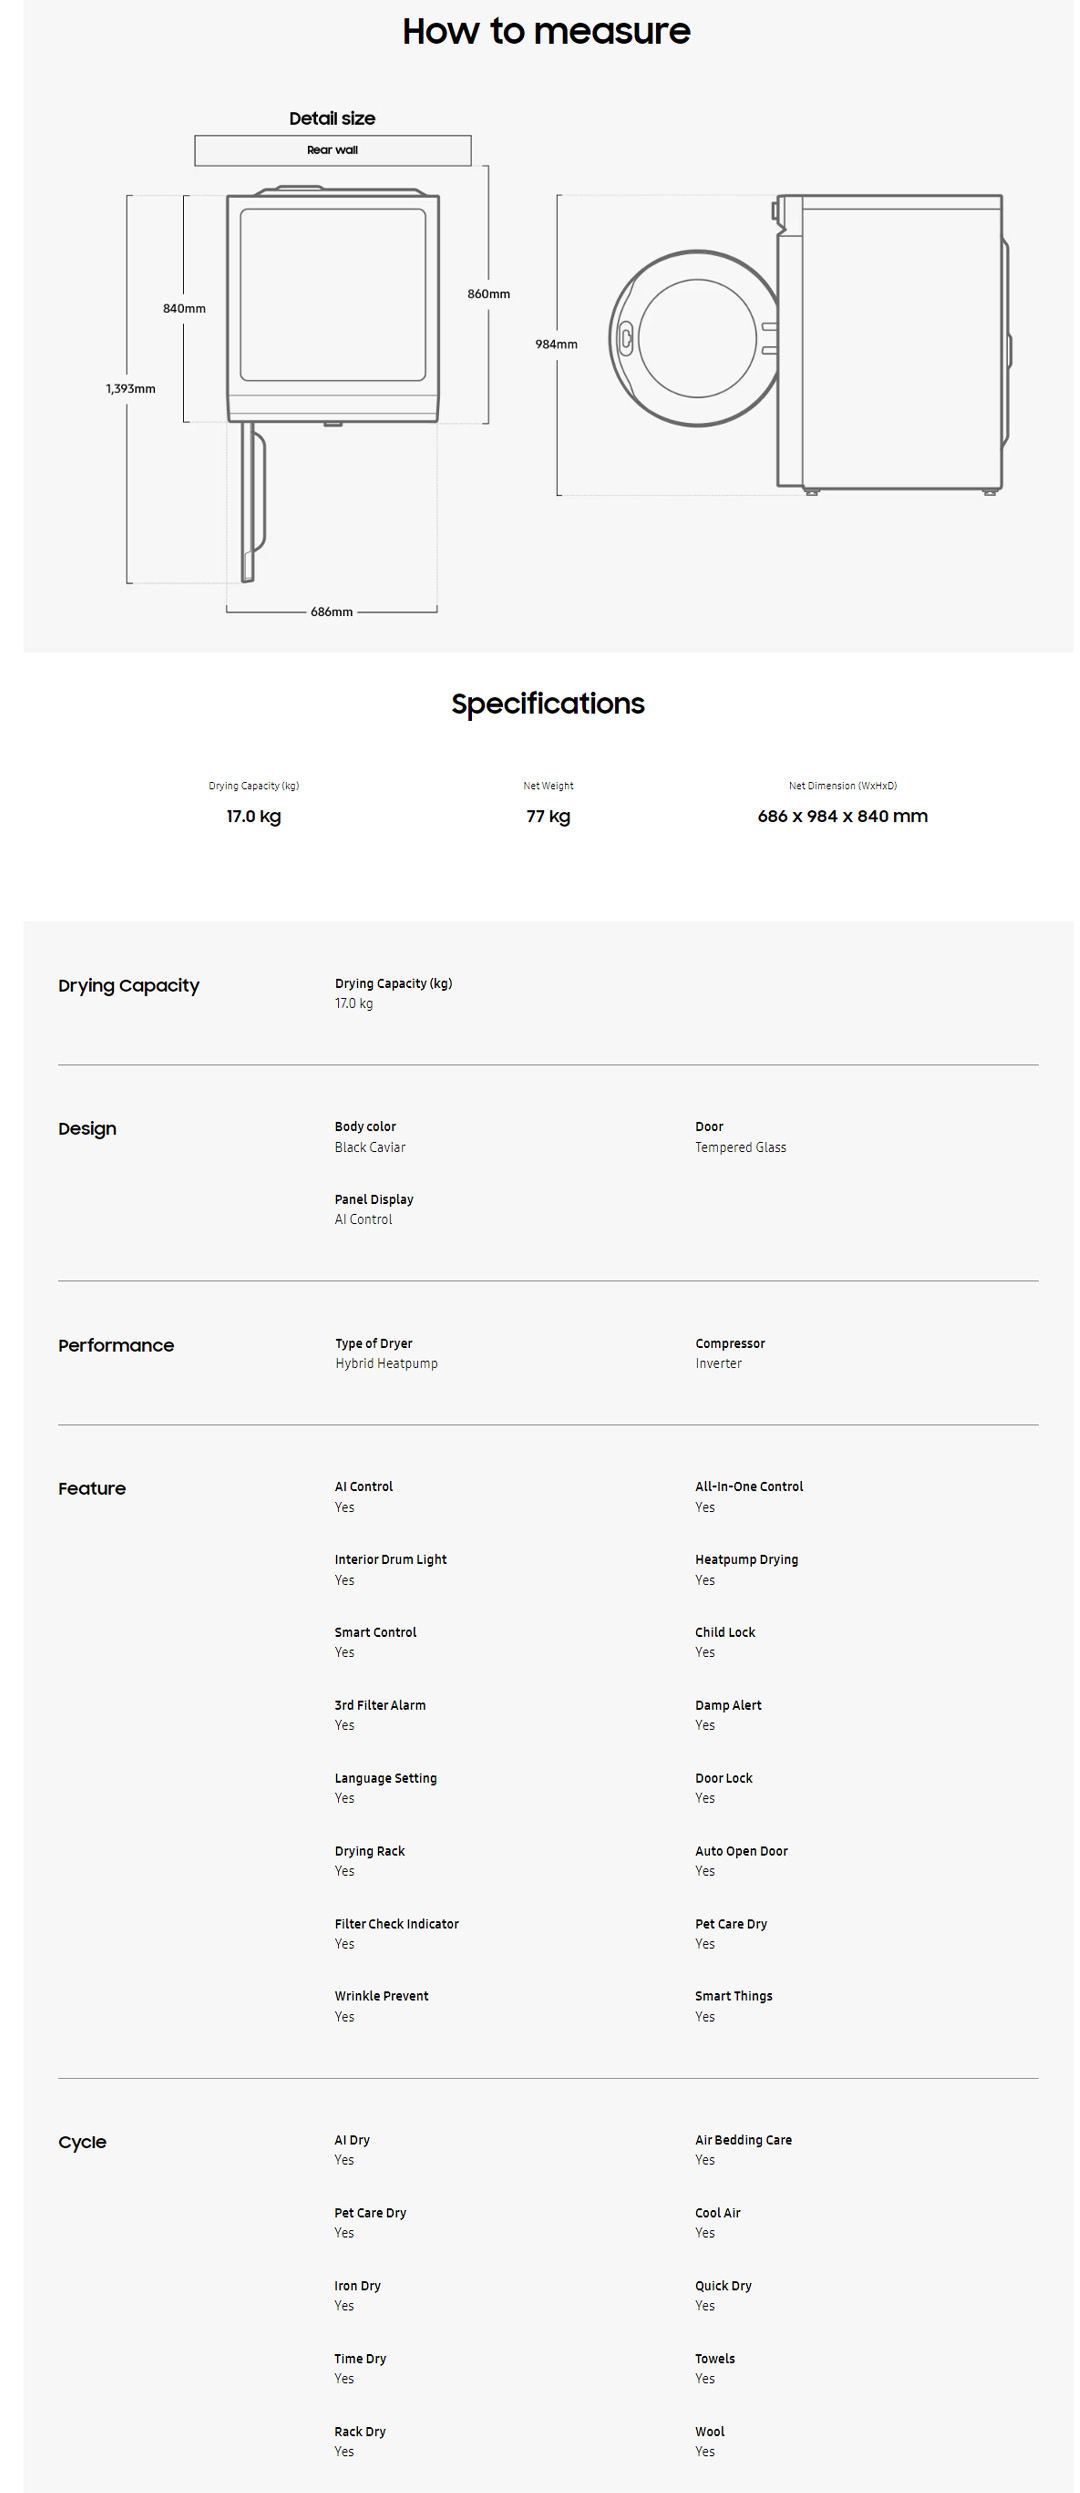Click the Feature section heading
The width and height of the screenshot is (1080, 2493).
pyautogui.click(x=92, y=1489)
